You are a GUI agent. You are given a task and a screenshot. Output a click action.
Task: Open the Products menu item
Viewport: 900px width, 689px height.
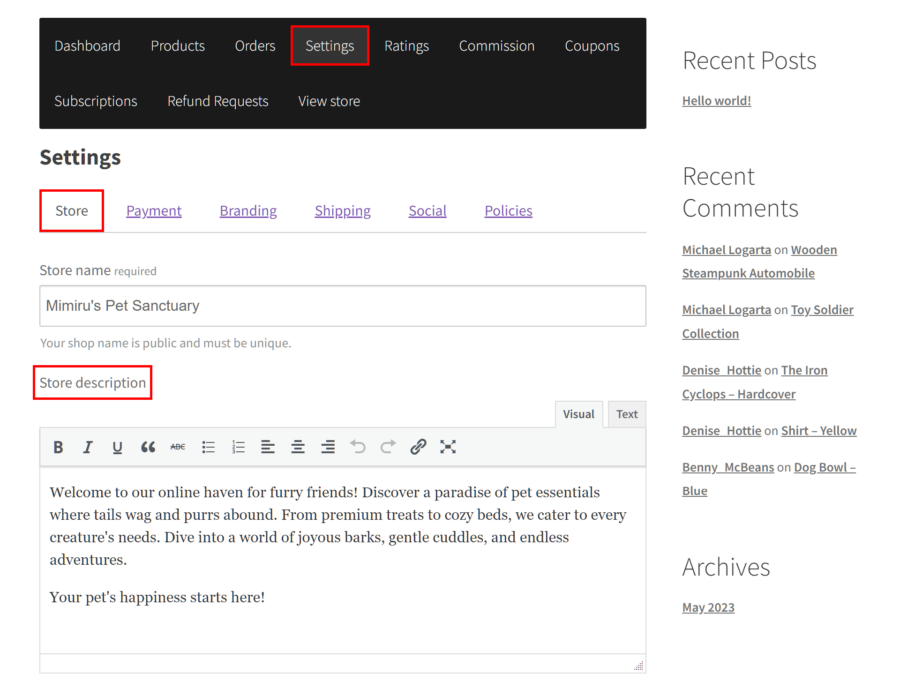177,45
